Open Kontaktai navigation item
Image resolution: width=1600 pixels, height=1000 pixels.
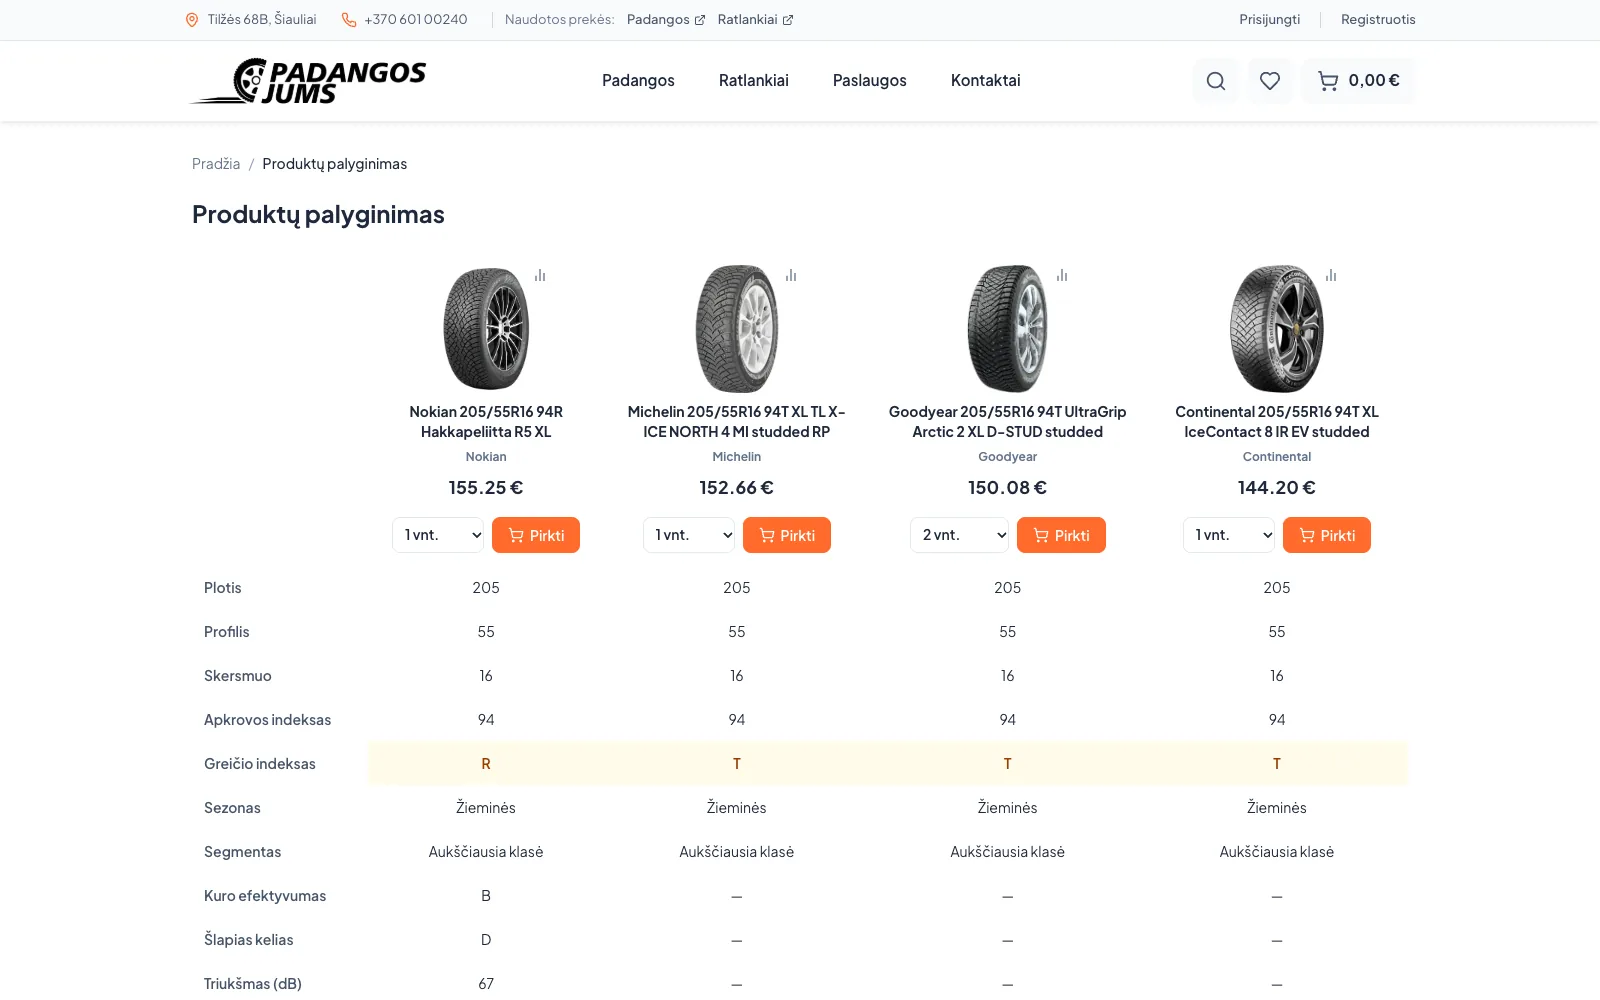pyautogui.click(x=986, y=81)
